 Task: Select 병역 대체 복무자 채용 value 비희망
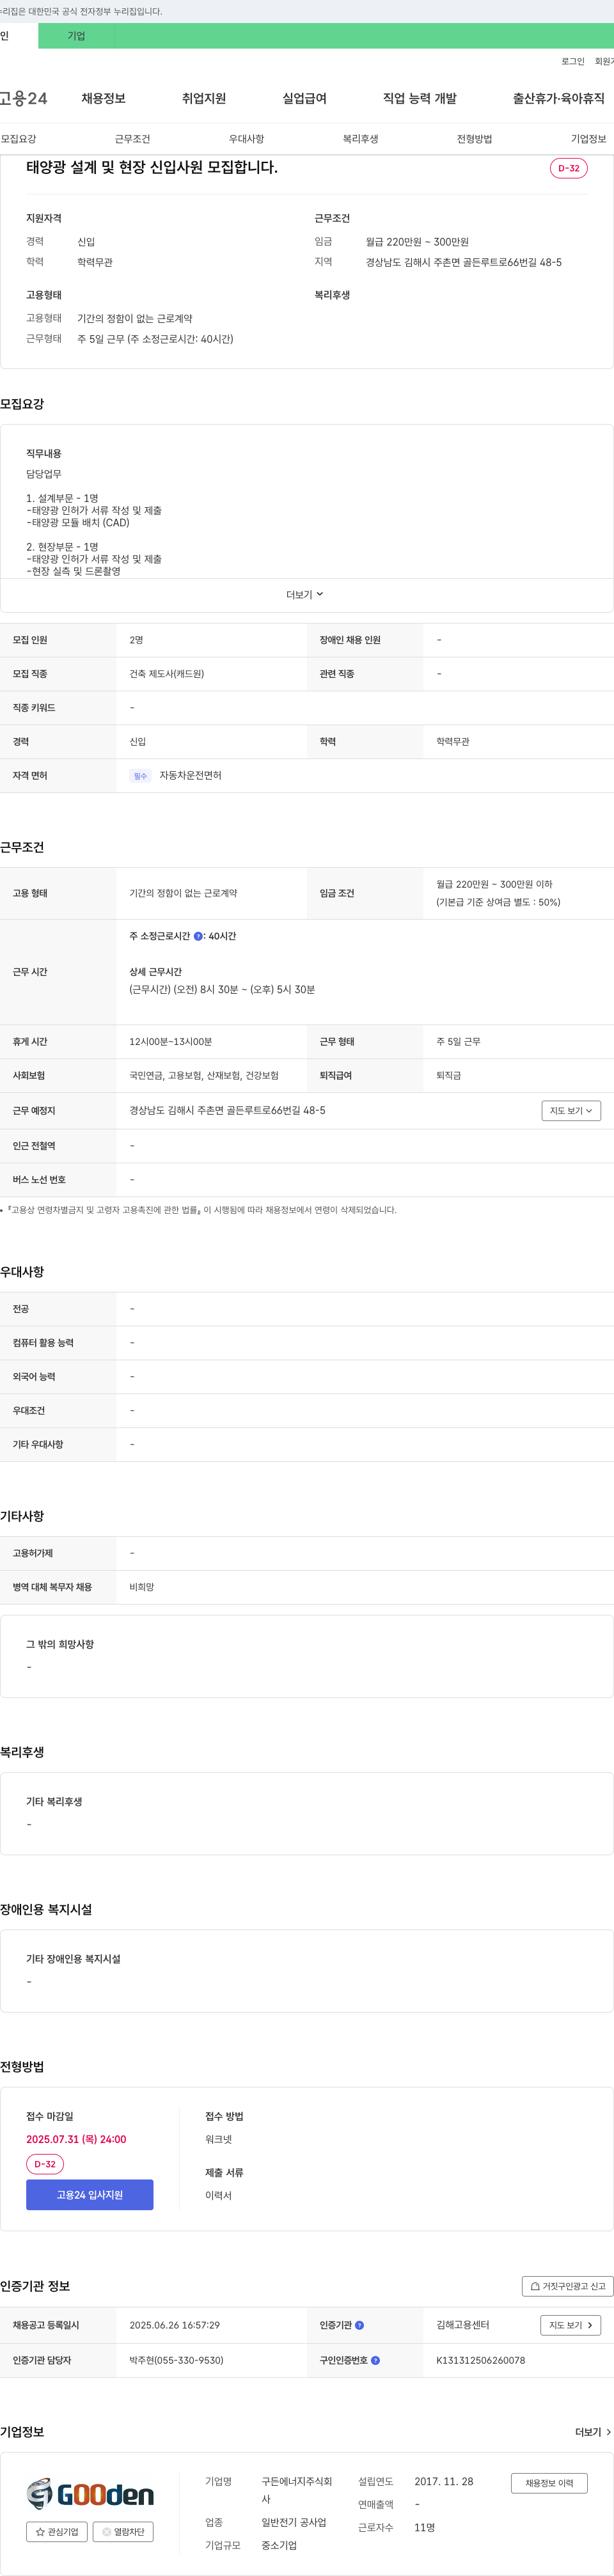(x=141, y=1587)
